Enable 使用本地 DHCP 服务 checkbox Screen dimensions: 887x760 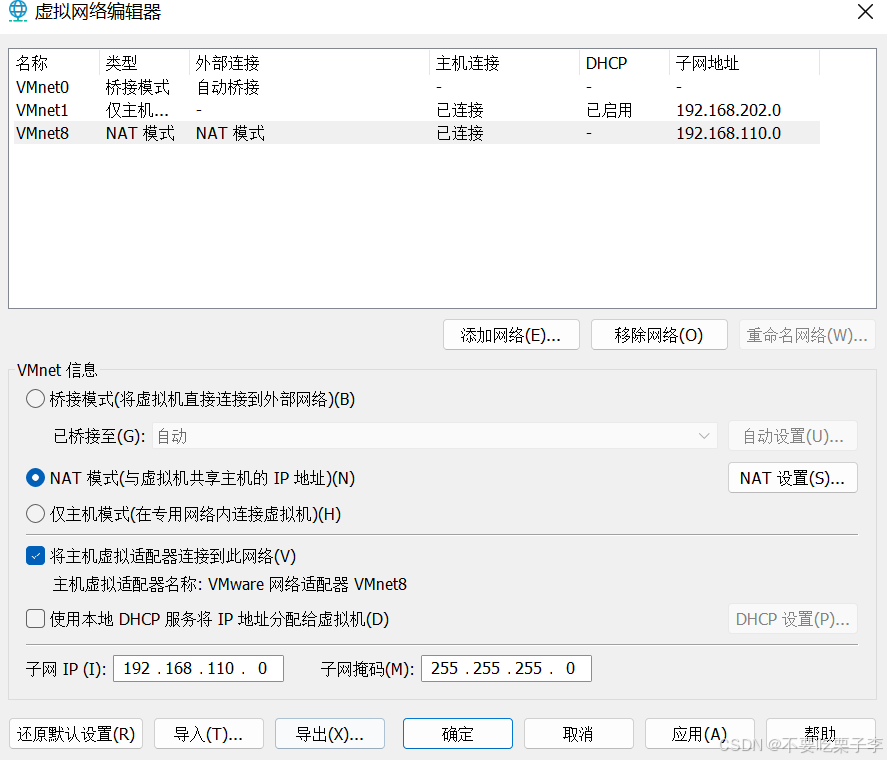tap(36, 619)
